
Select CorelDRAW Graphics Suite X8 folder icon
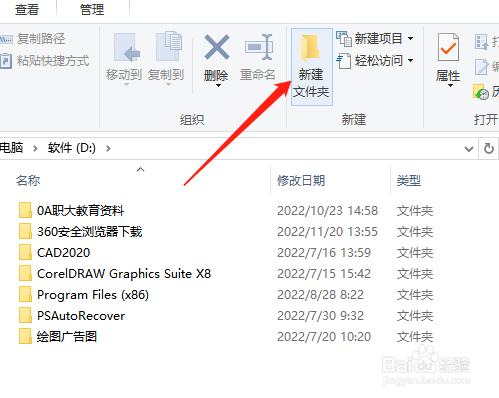point(25,273)
